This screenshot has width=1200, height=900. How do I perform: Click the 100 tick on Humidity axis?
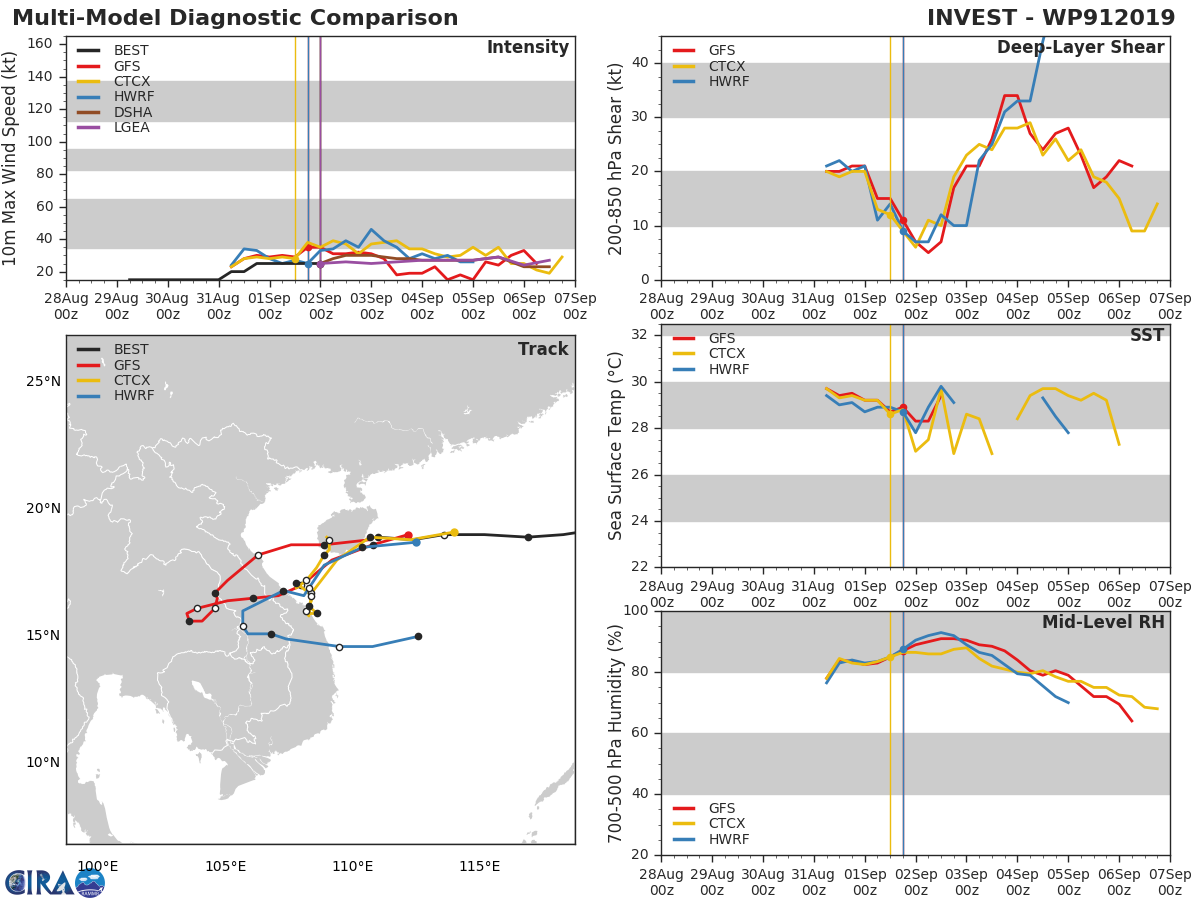[639, 611]
